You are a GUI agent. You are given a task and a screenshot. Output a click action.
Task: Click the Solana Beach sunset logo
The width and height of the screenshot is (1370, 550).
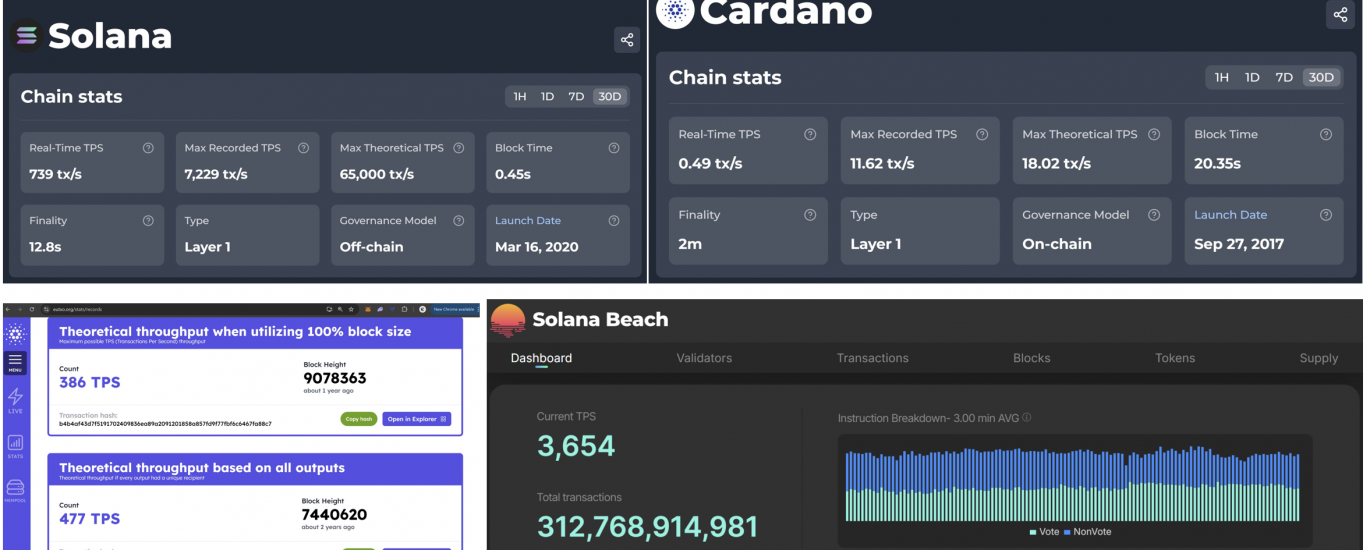click(x=507, y=320)
